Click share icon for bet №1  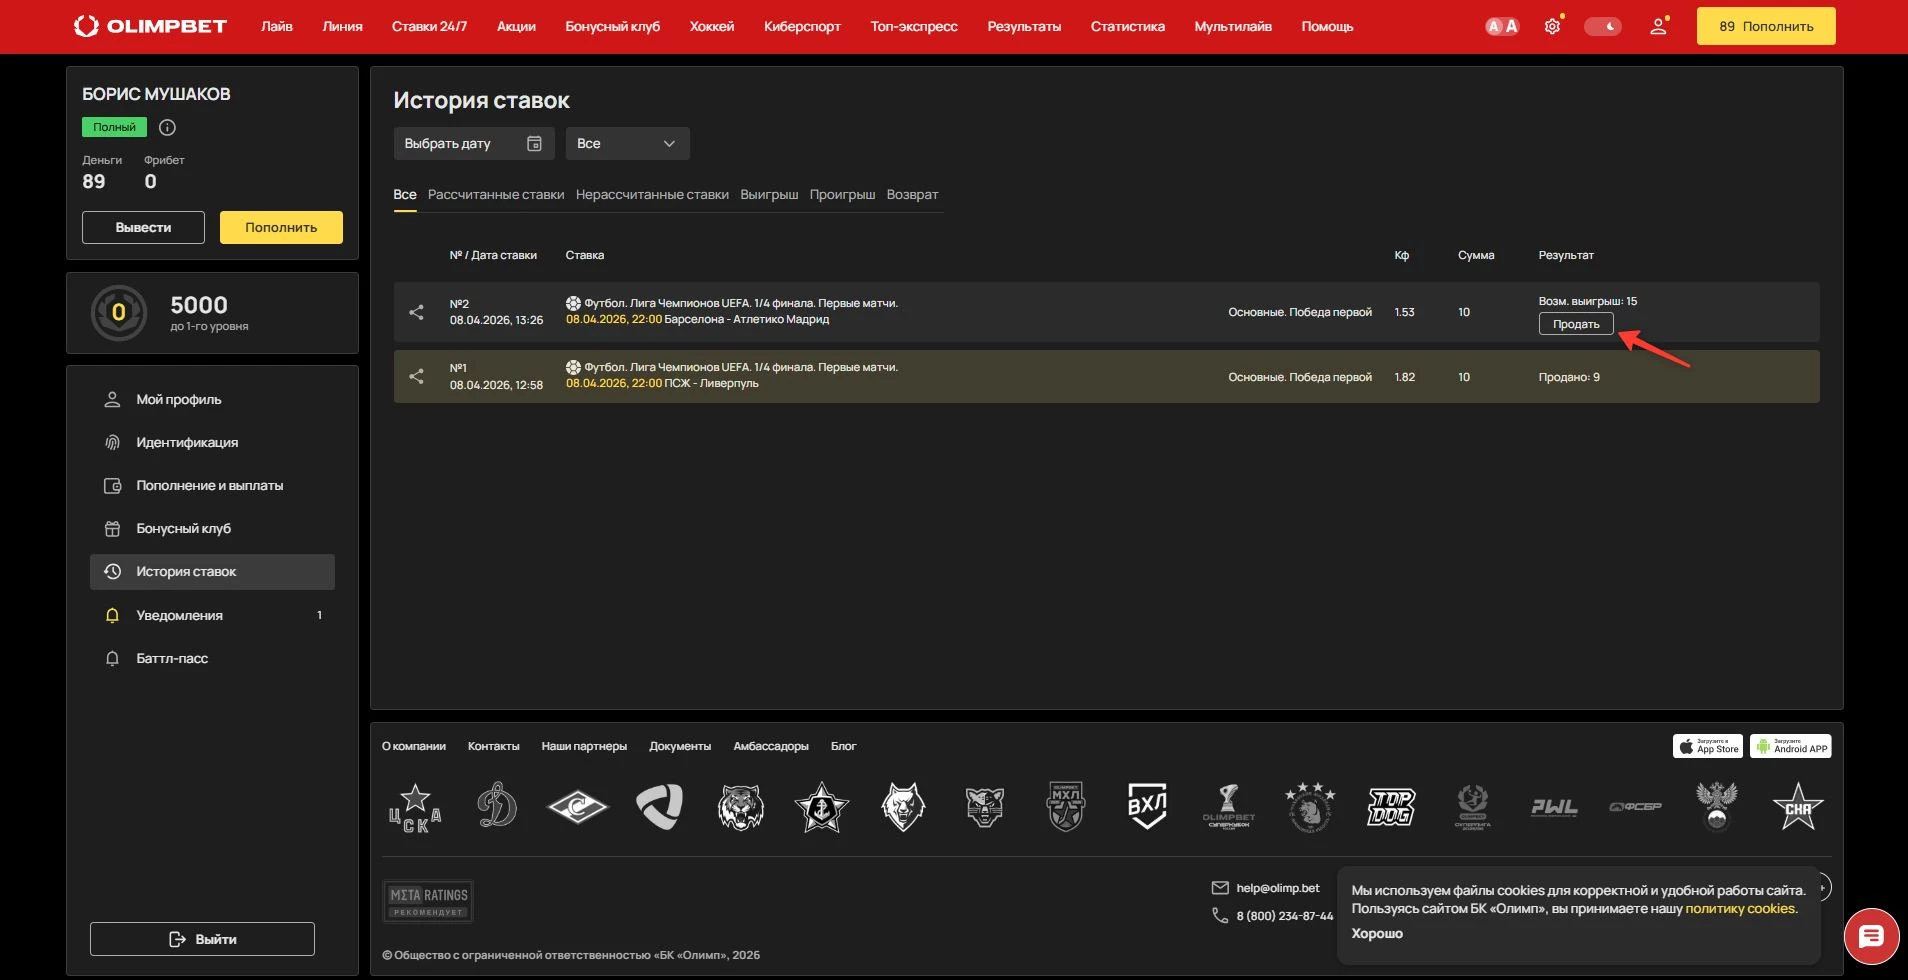[x=416, y=376]
